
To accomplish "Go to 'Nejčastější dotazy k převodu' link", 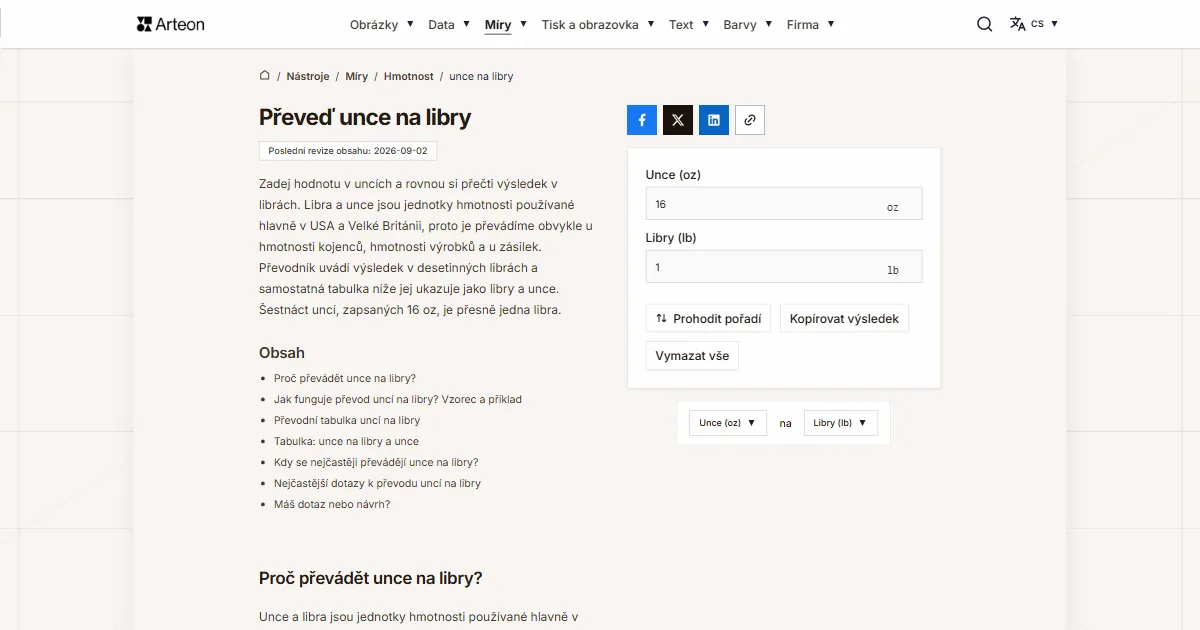I will (x=377, y=484).
